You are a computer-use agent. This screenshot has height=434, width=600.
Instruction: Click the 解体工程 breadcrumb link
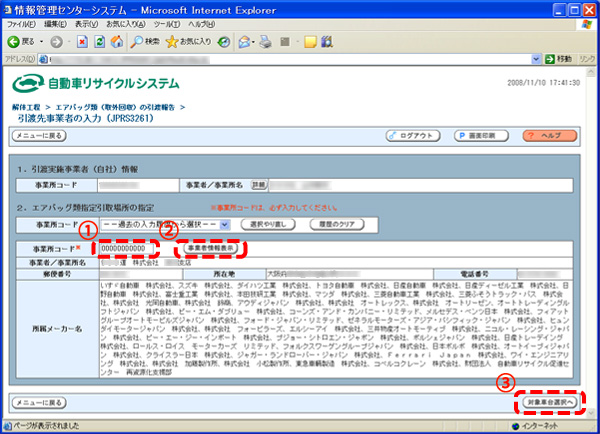point(26,108)
